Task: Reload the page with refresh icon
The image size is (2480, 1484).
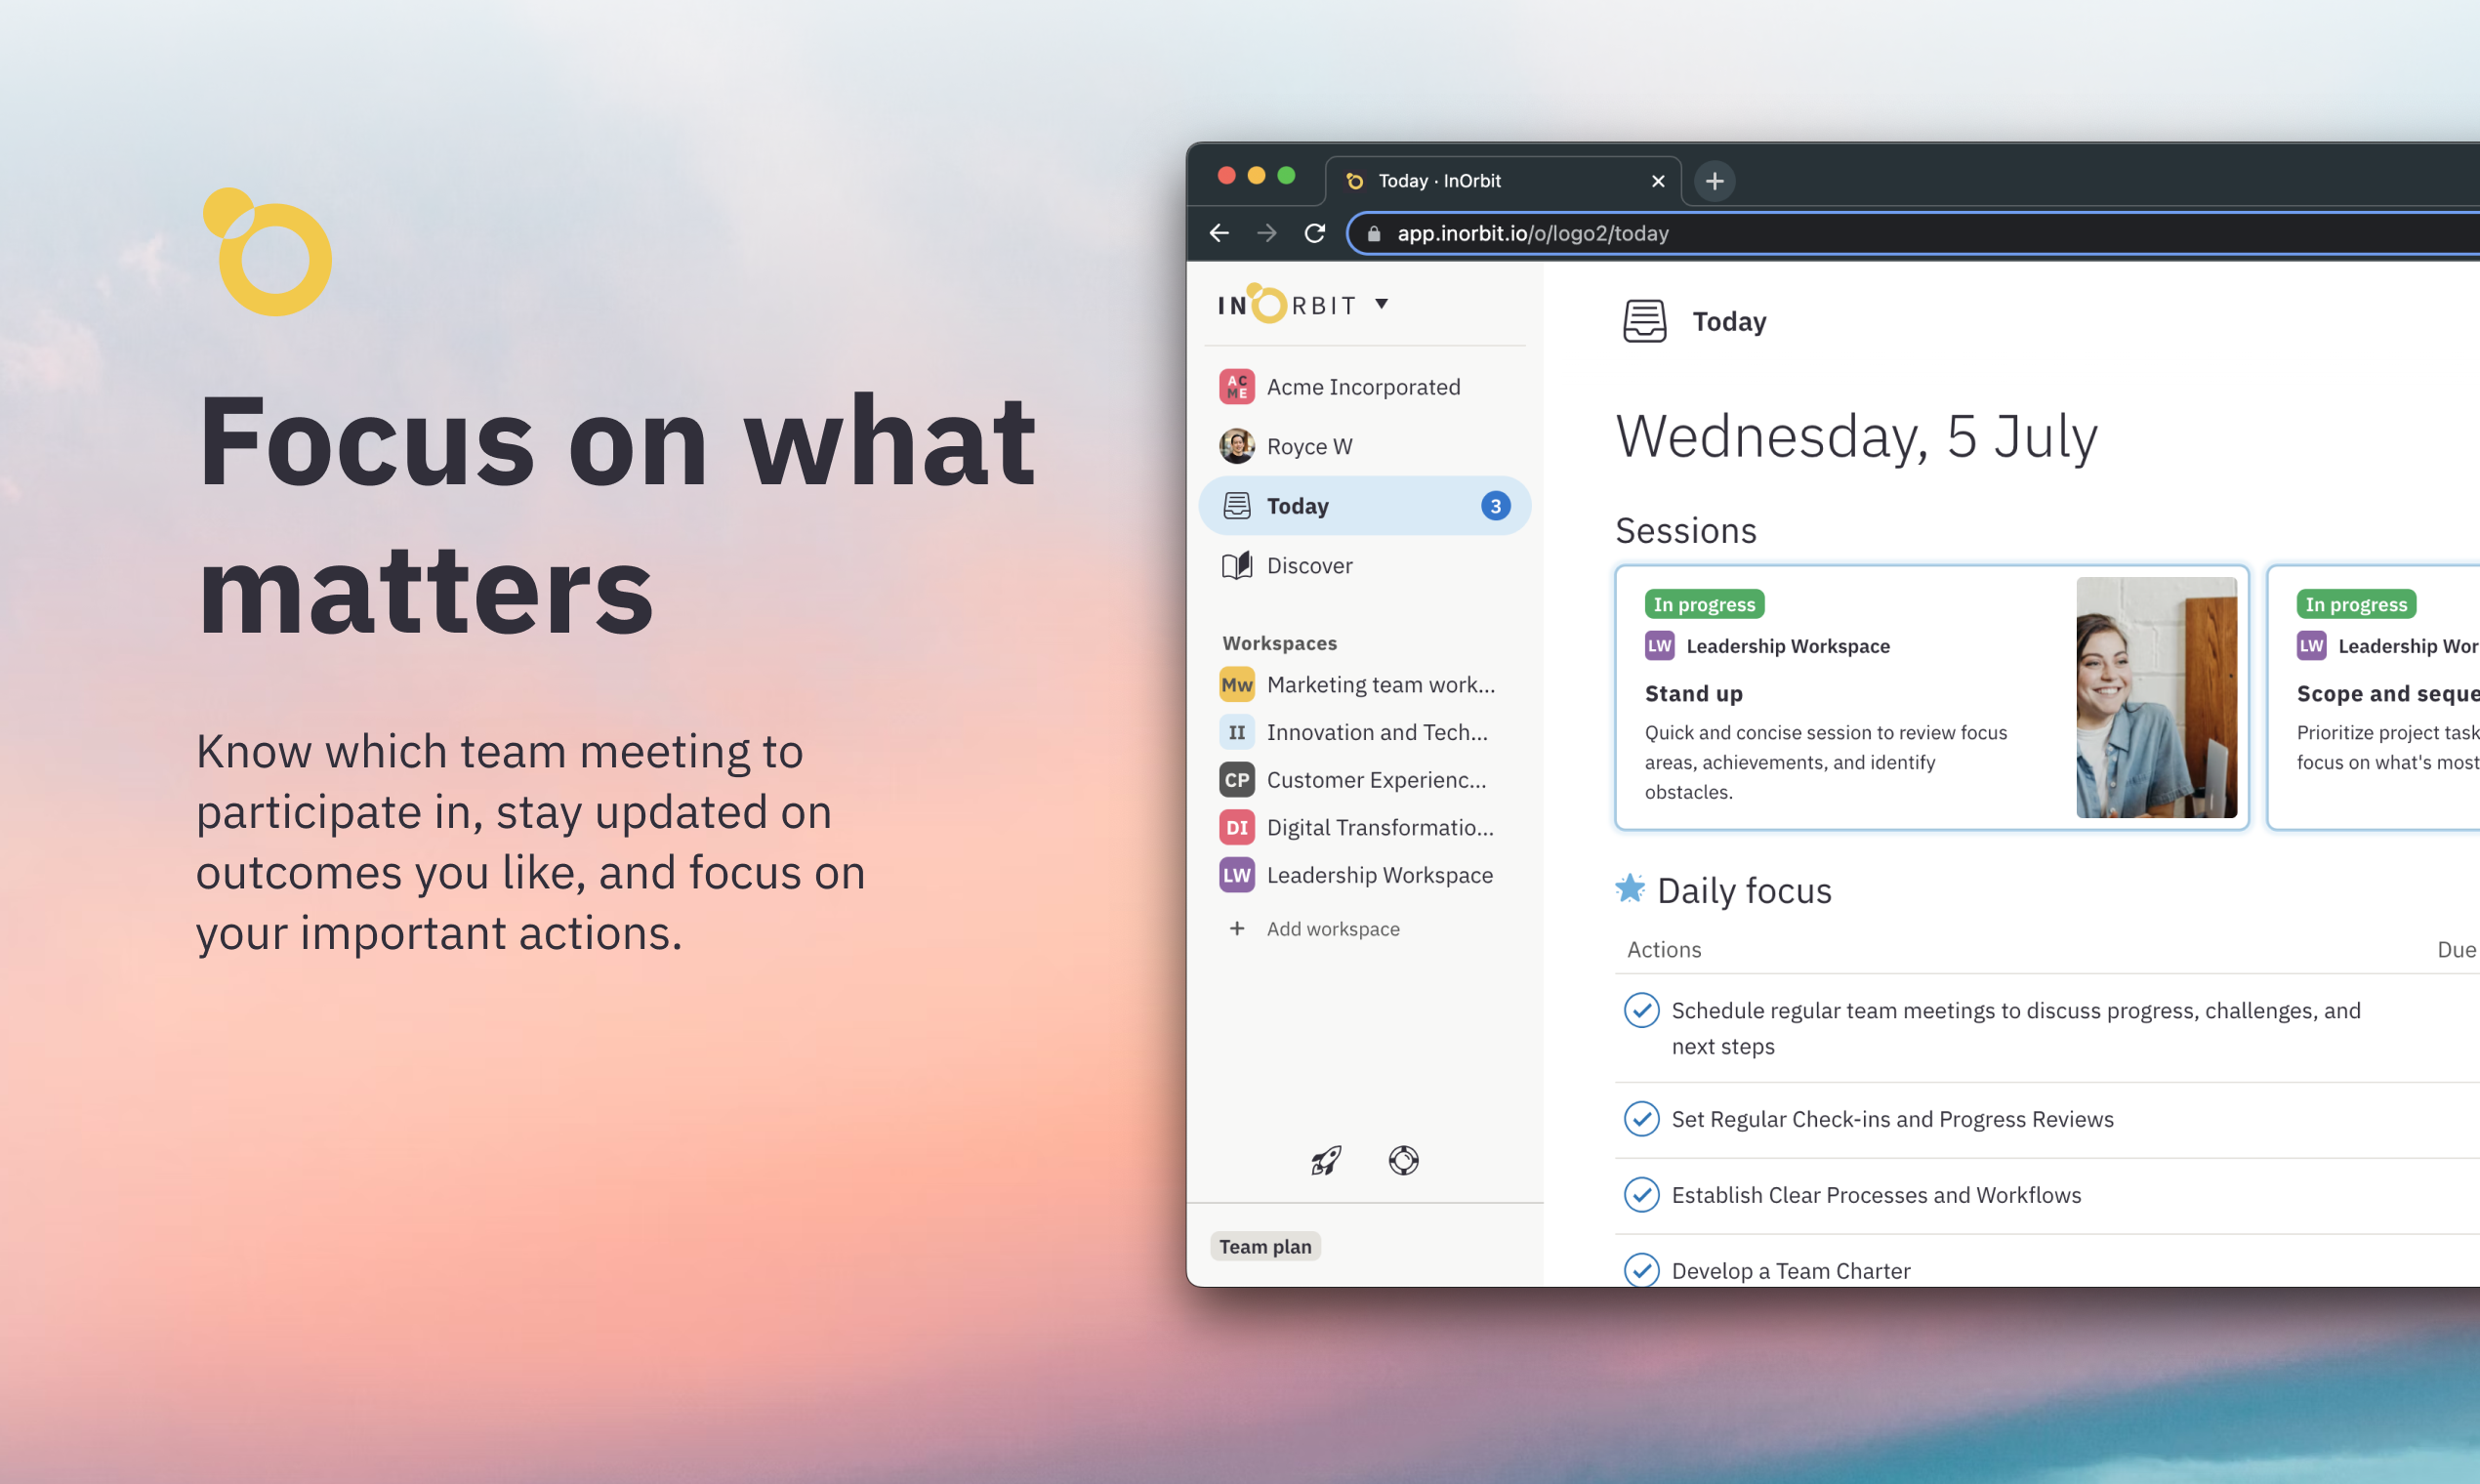Action: click(x=1315, y=233)
